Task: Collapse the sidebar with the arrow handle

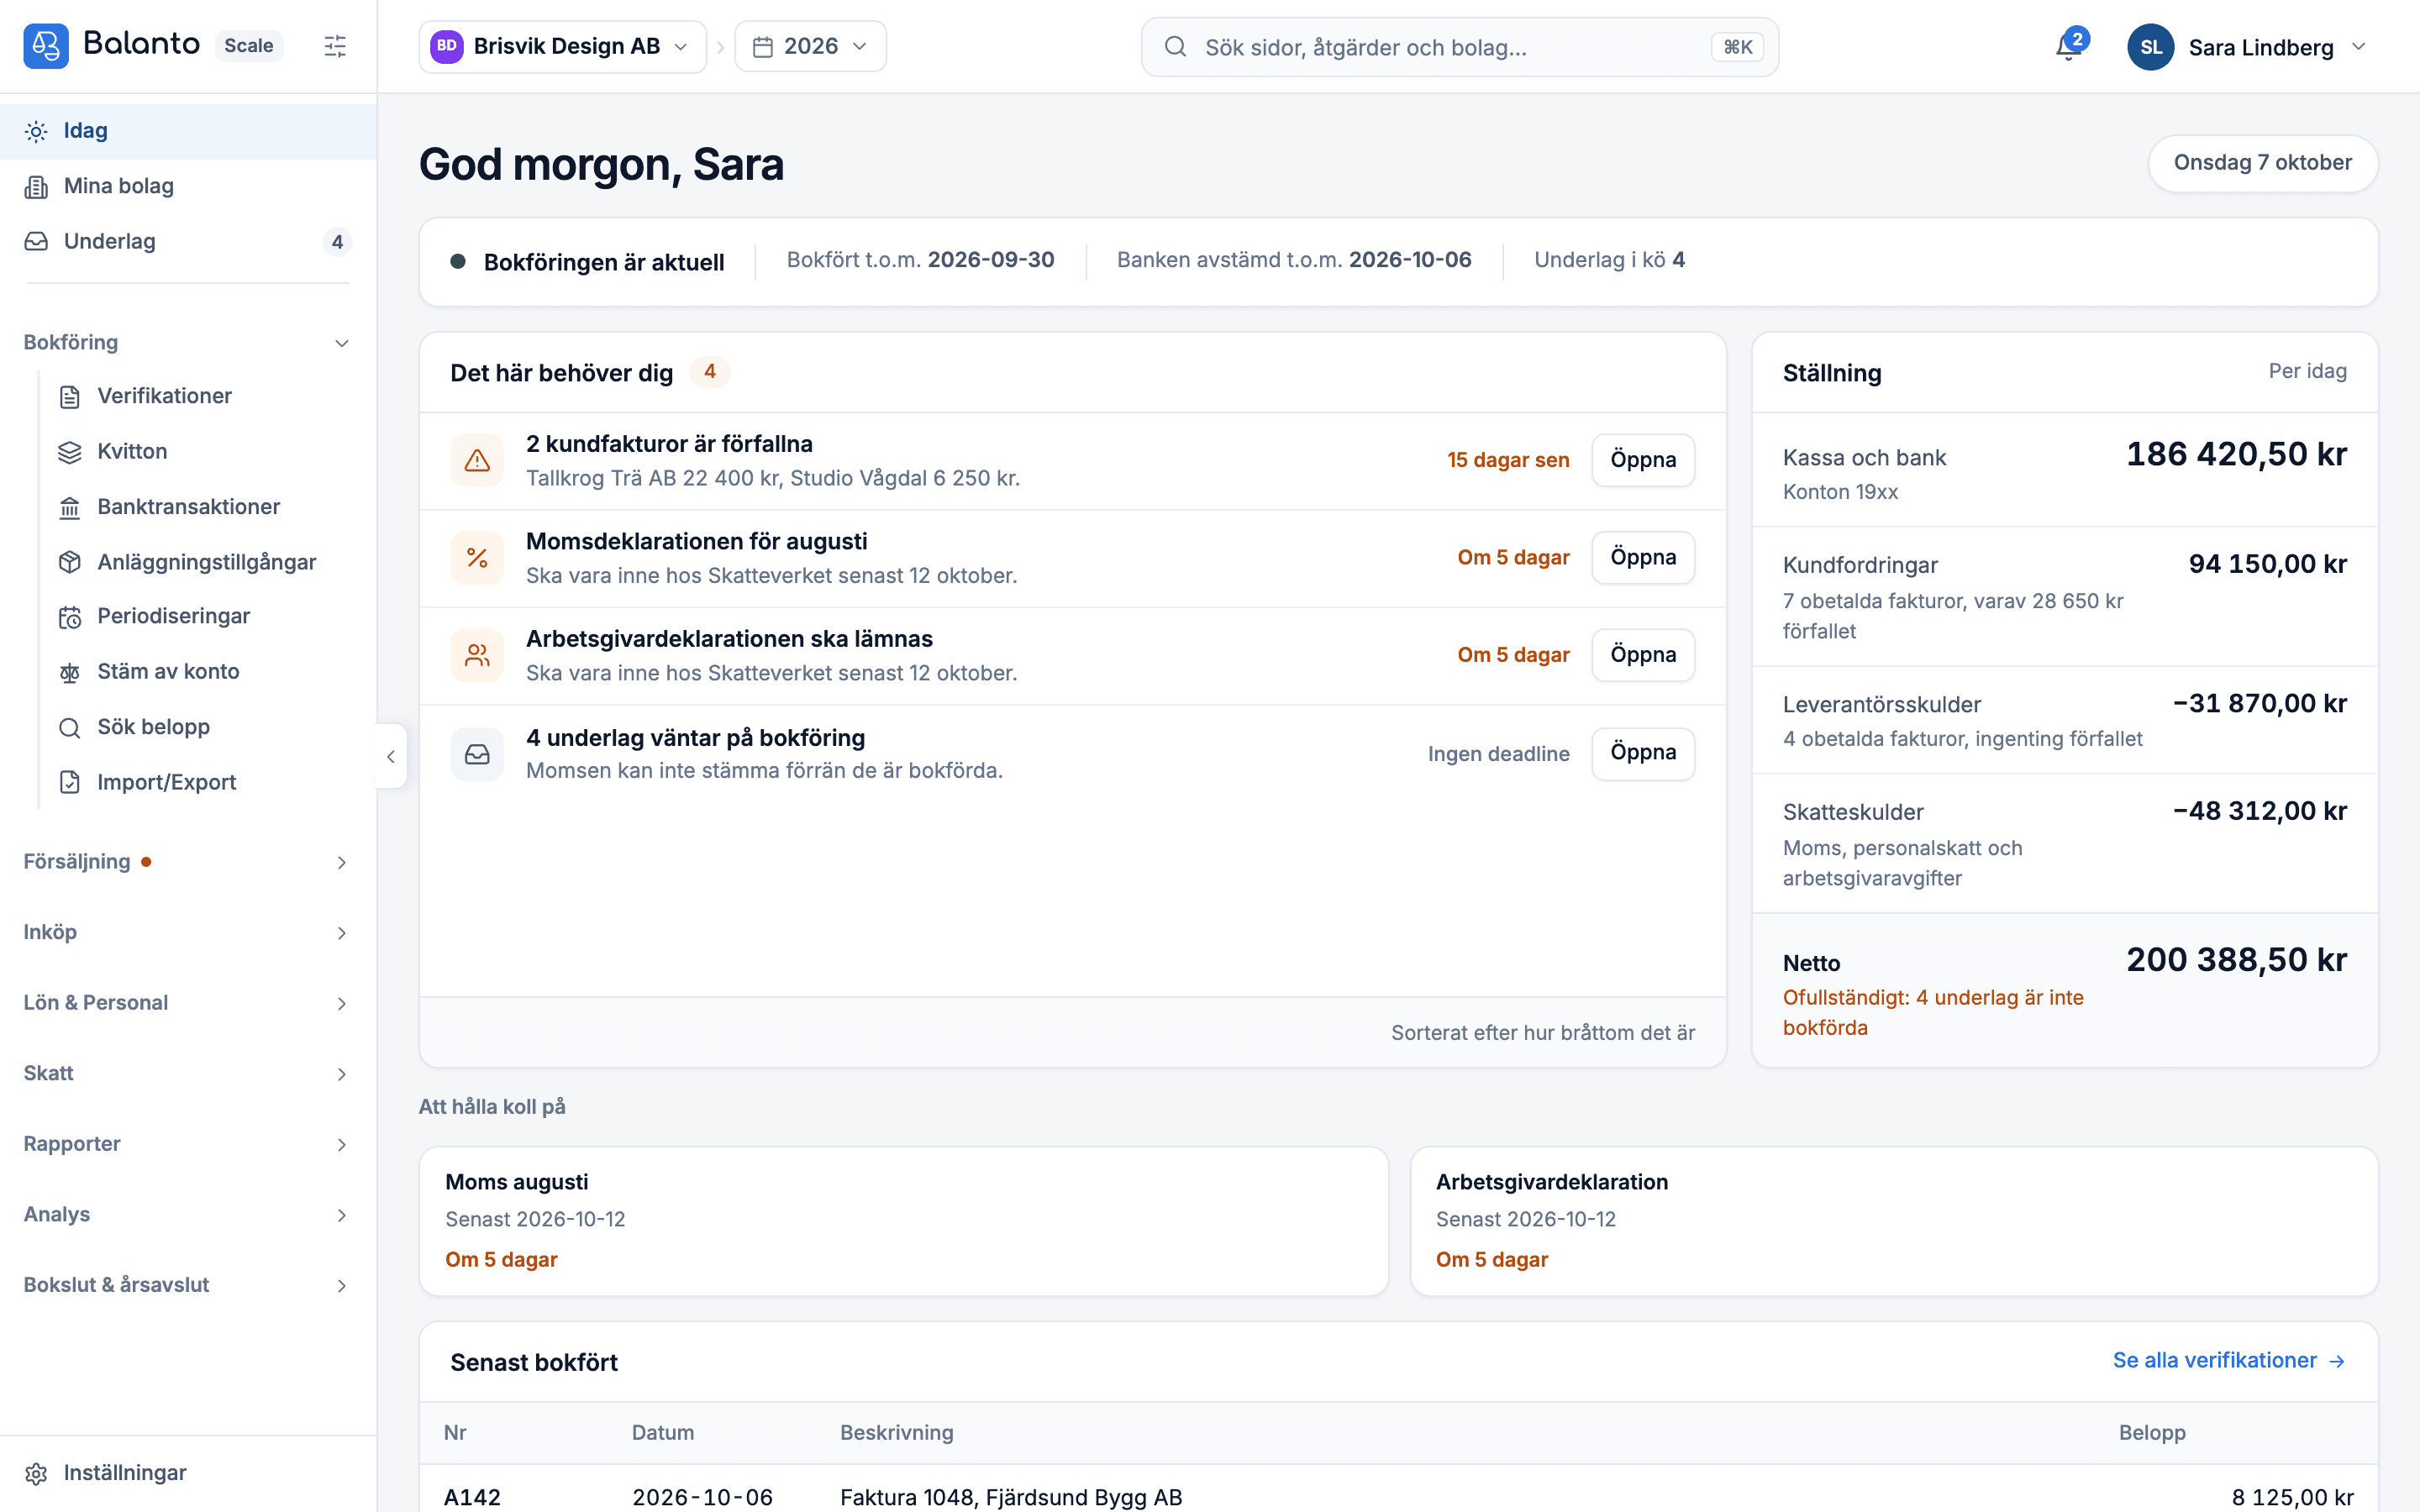Action: pyautogui.click(x=391, y=756)
